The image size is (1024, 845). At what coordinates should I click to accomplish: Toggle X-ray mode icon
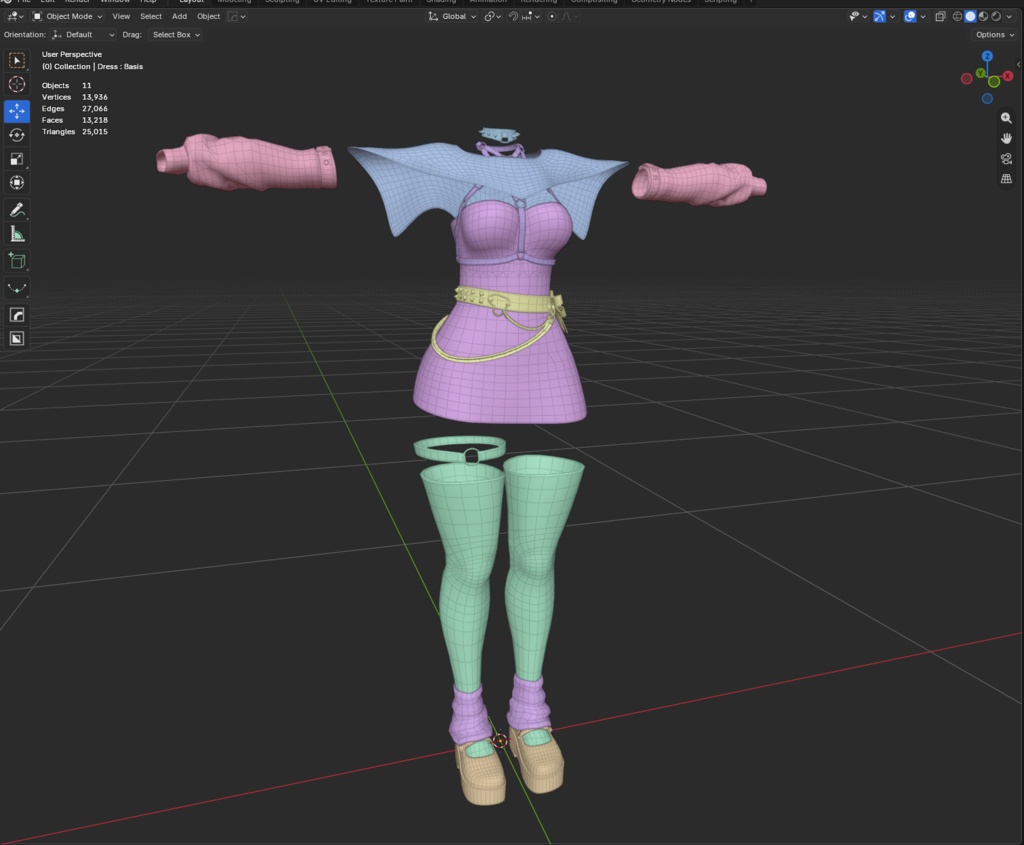pos(940,16)
